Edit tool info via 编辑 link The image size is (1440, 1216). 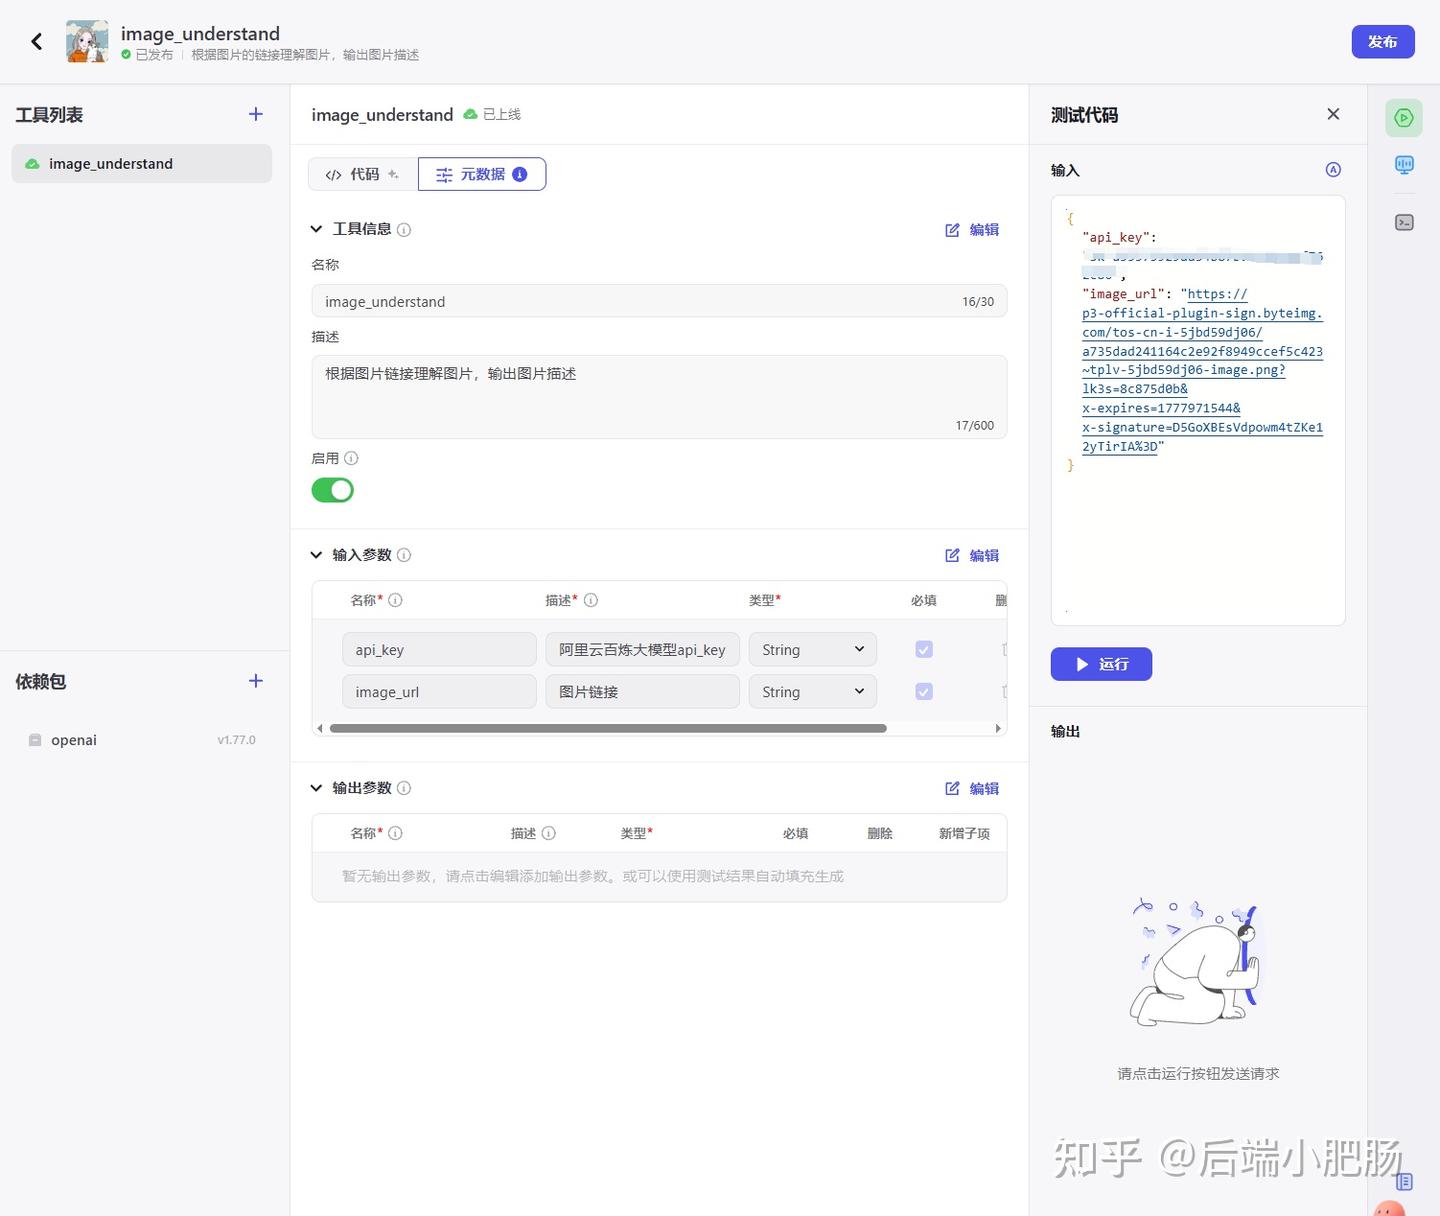click(x=972, y=230)
